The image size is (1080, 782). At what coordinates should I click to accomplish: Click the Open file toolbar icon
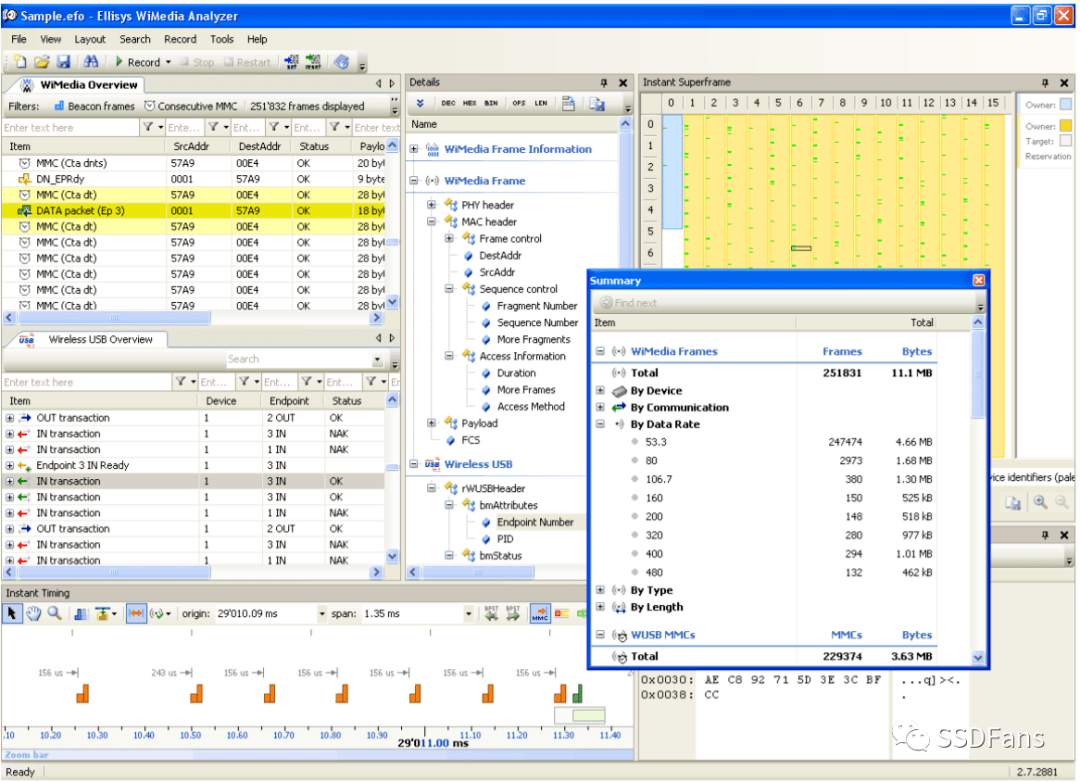(42, 62)
